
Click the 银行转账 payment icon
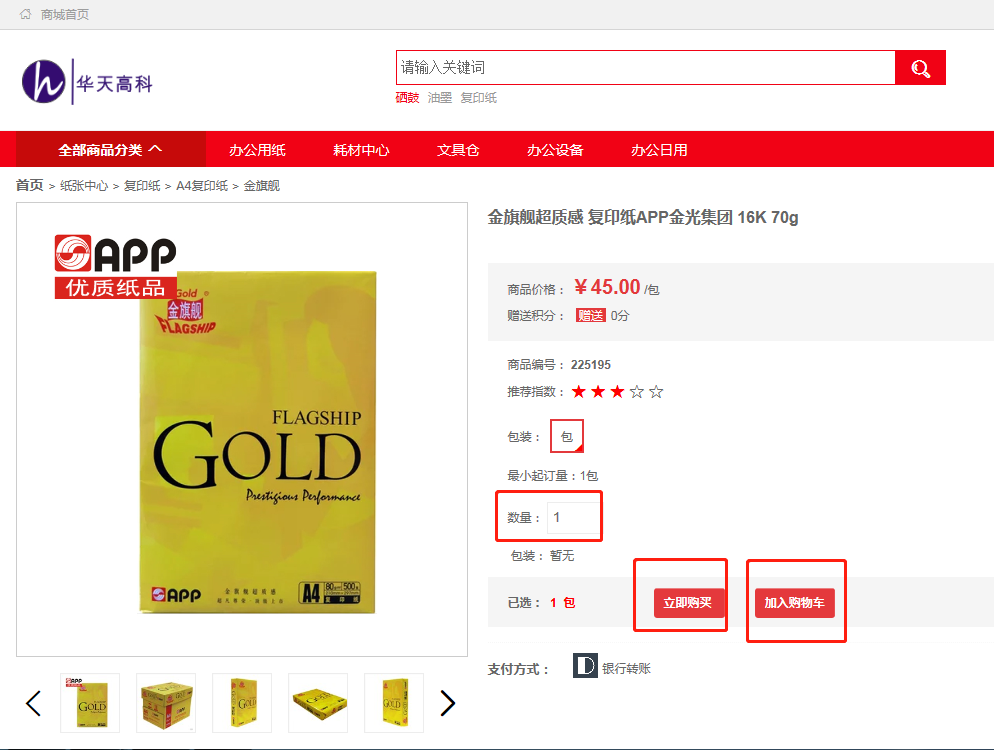(585, 666)
